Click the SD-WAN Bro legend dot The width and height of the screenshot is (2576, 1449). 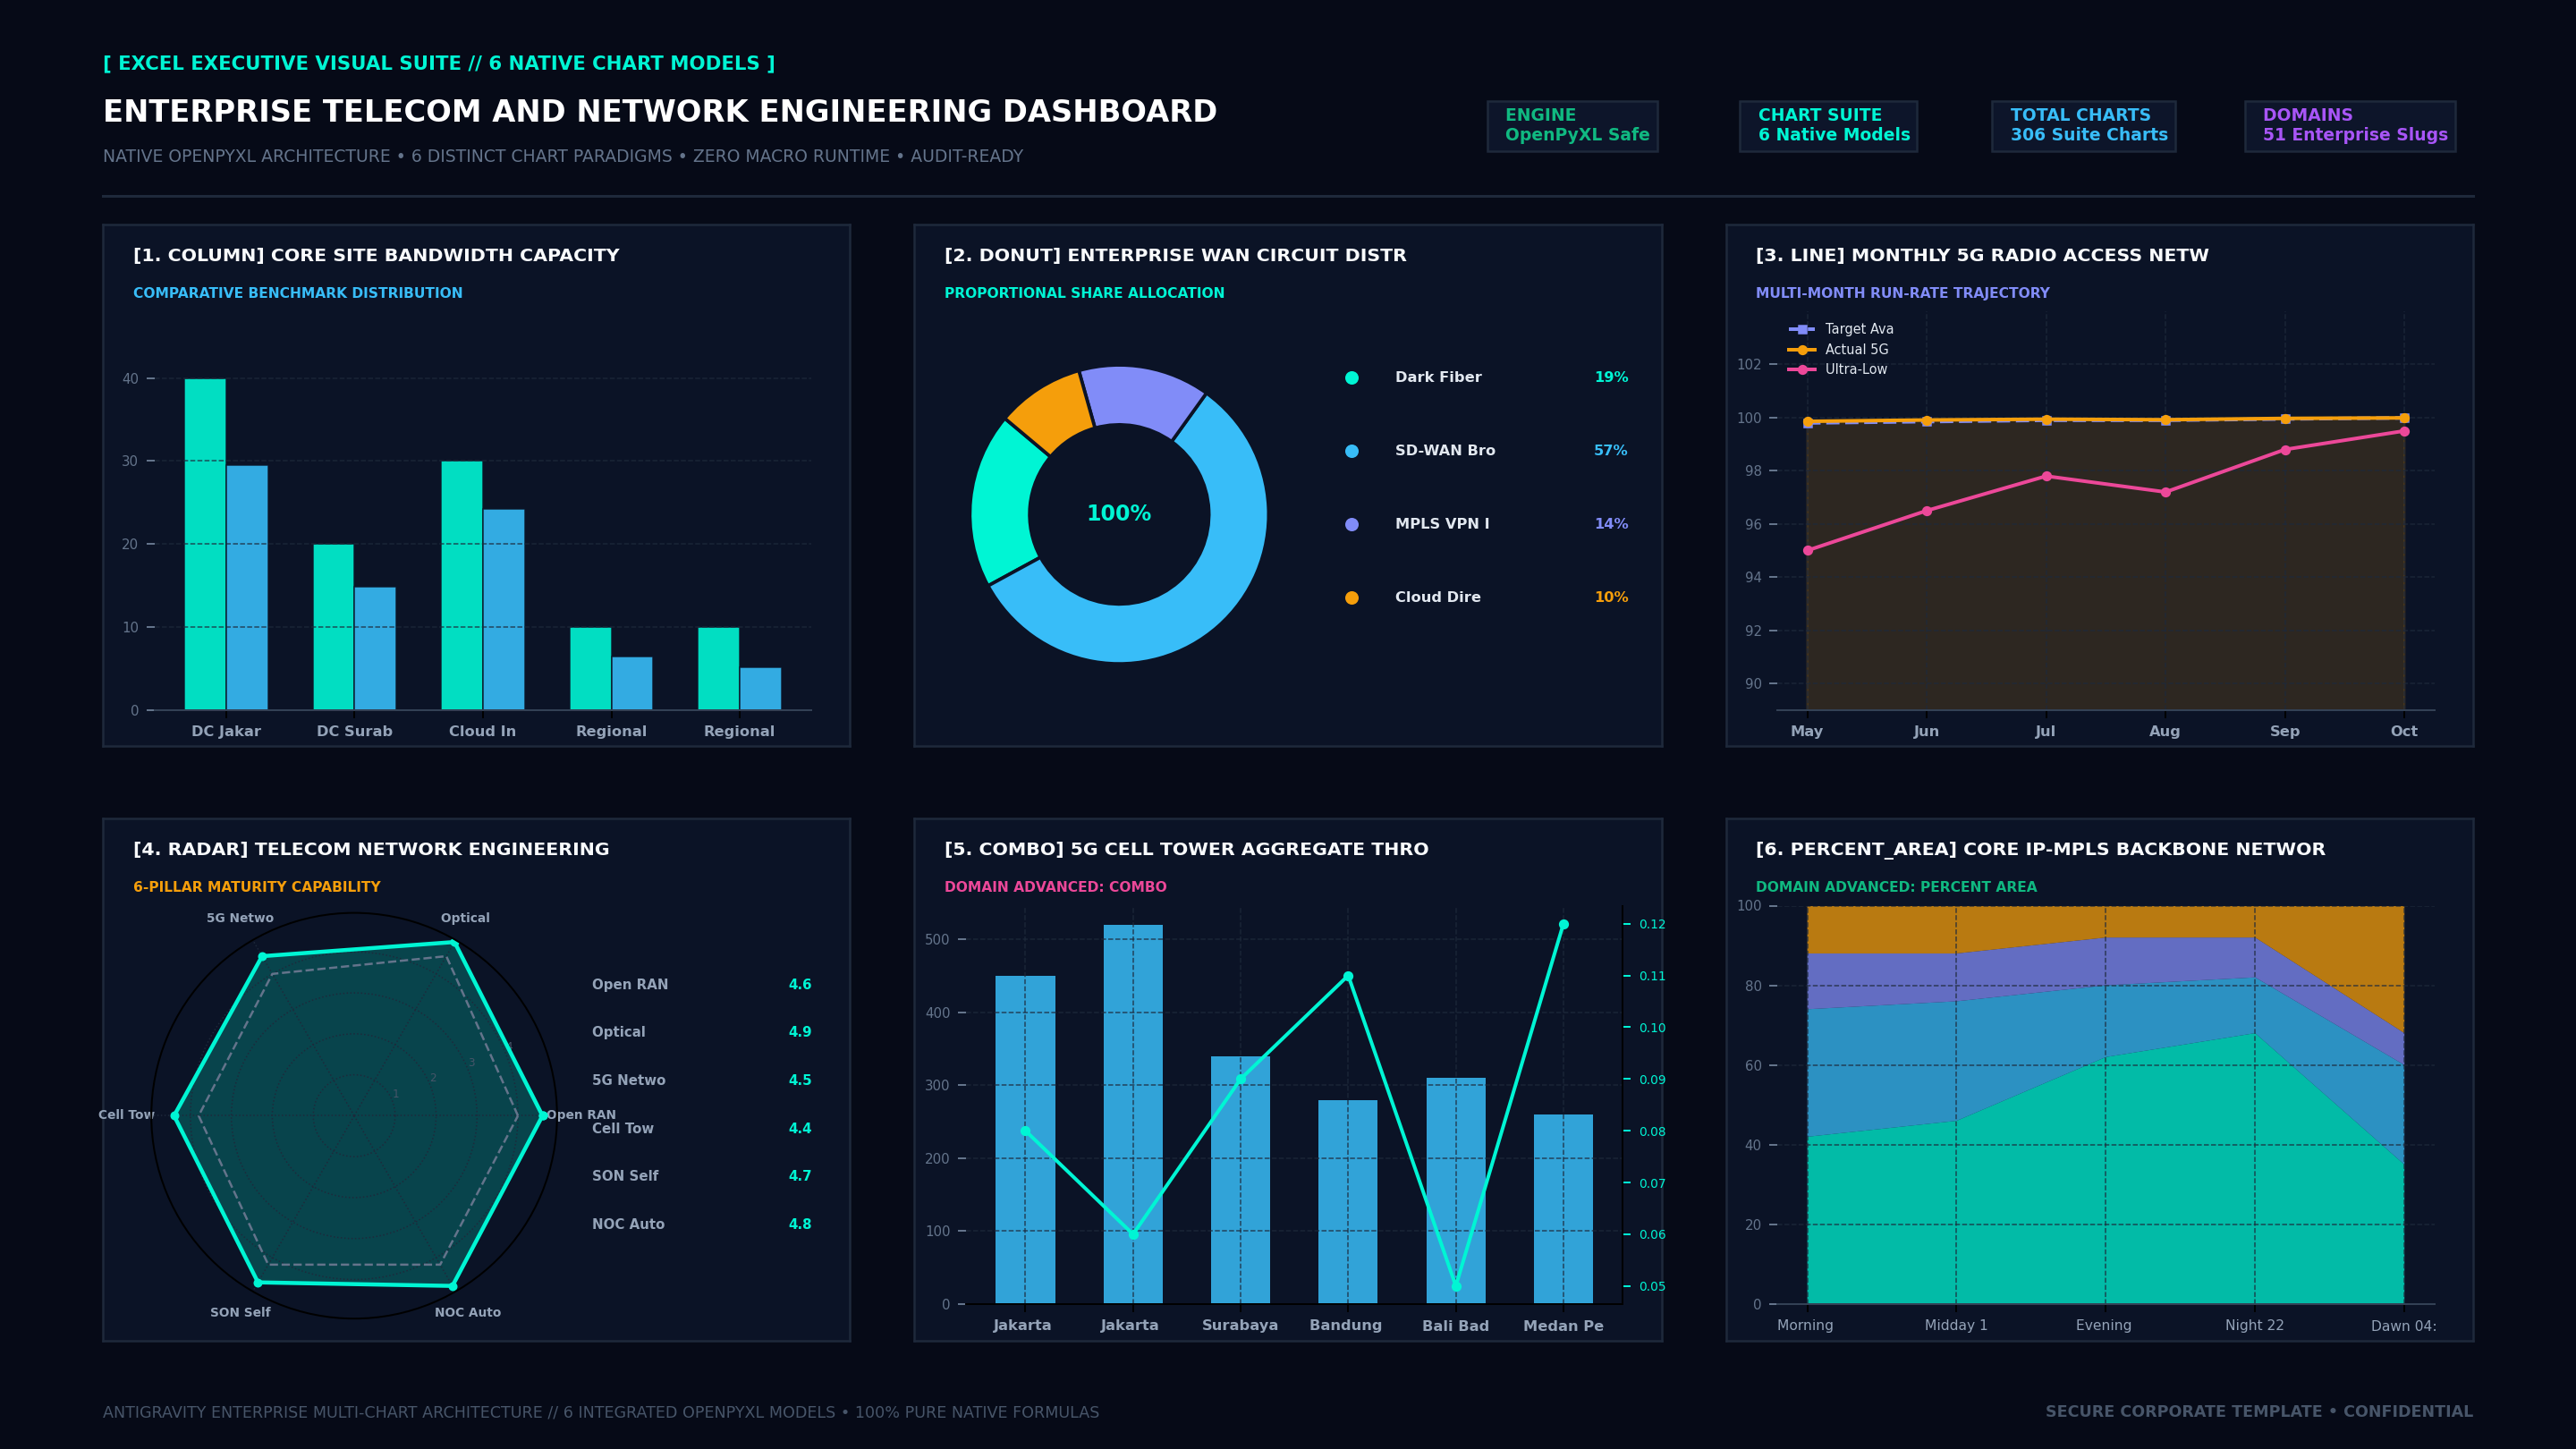(1352, 451)
